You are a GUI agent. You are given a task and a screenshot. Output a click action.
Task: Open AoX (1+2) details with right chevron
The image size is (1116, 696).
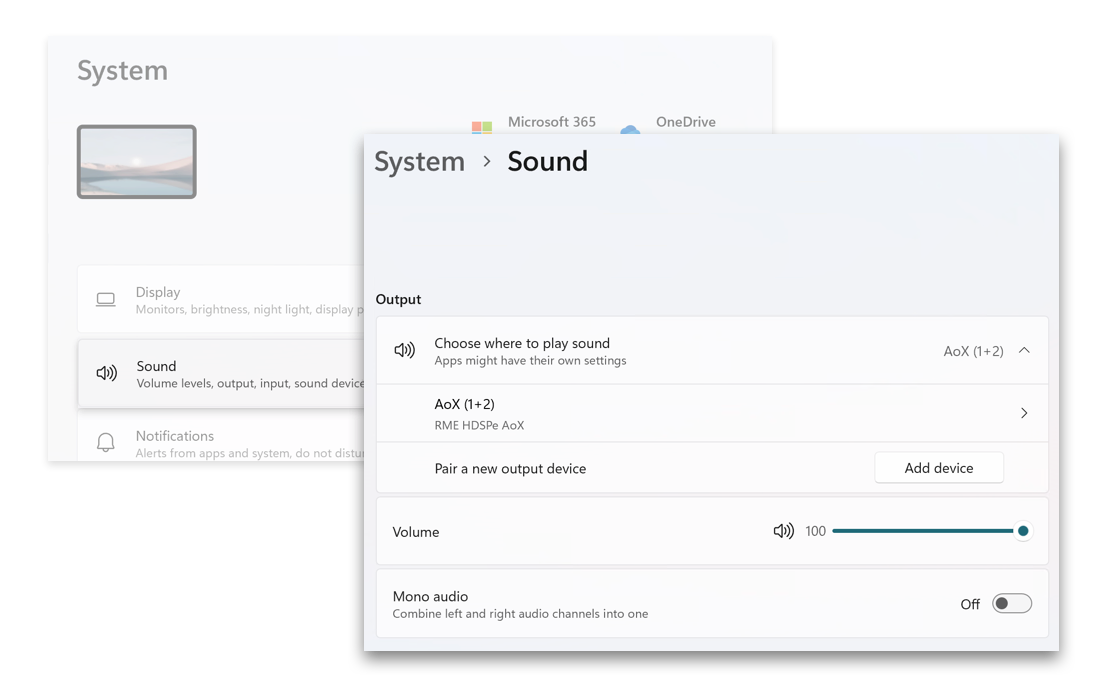click(1024, 413)
